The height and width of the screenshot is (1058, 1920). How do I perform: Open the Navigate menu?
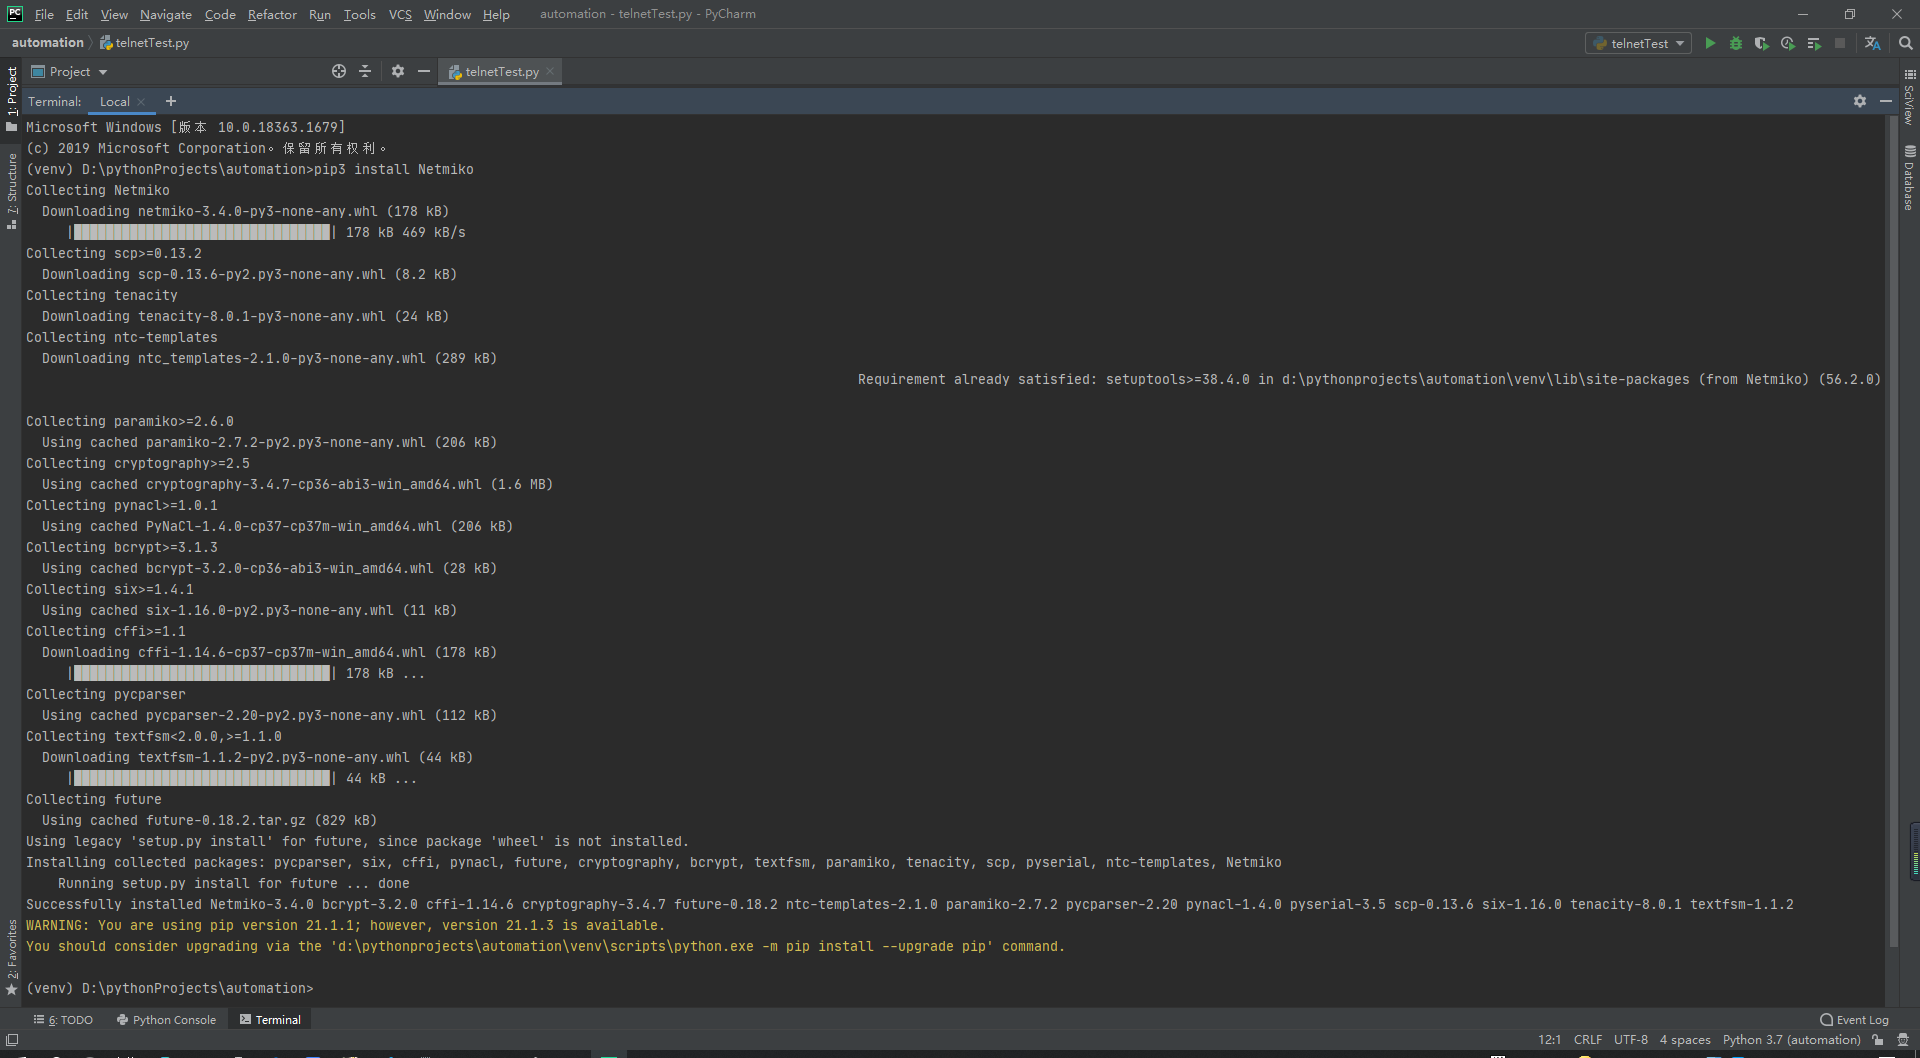pos(165,14)
